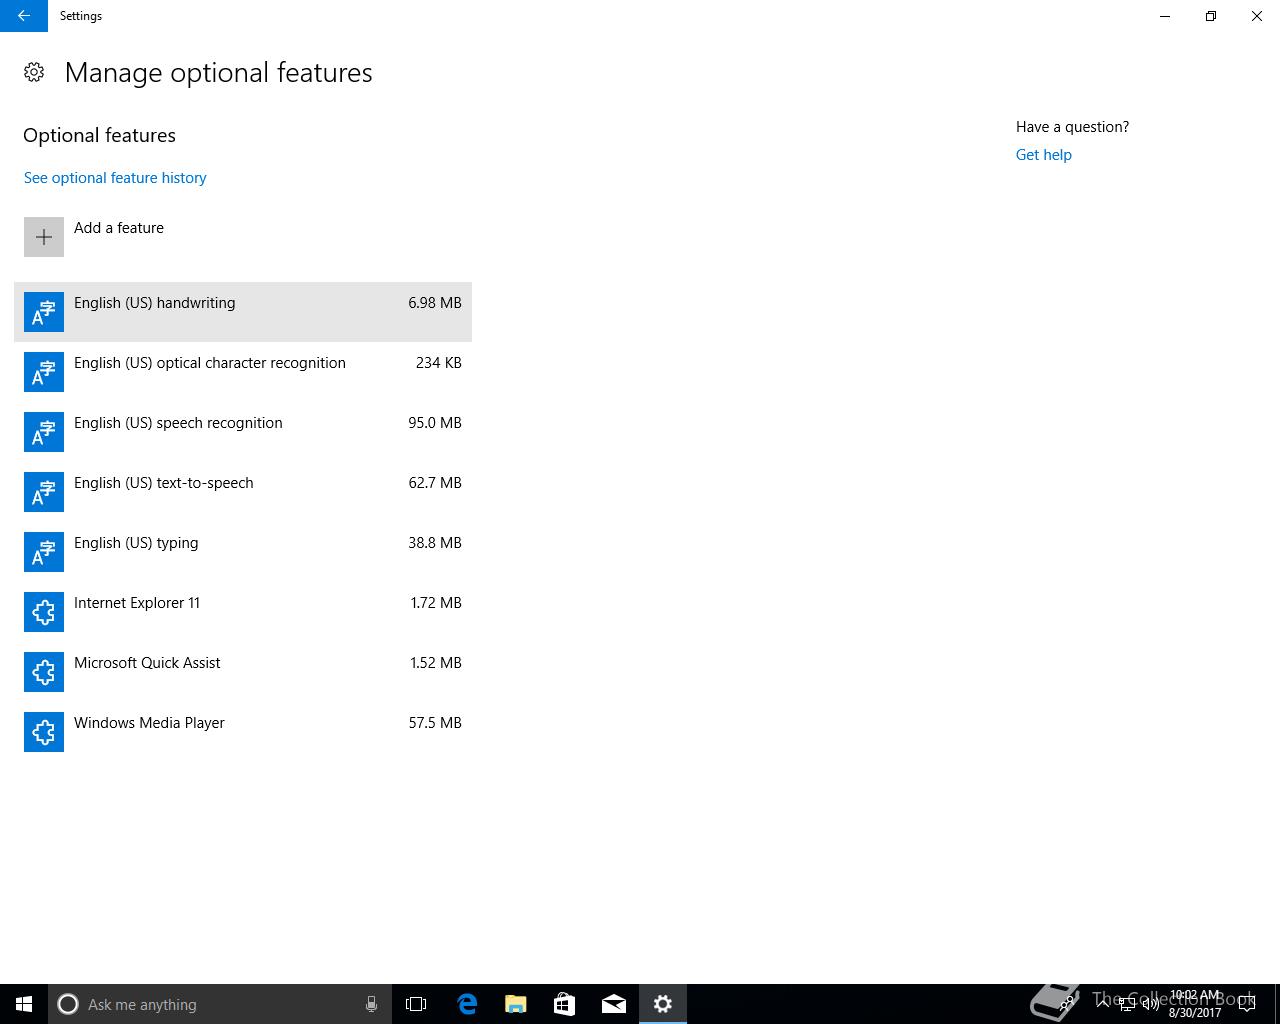The width and height of the screenshot is (1280, 1024).
Task: Click the text-to-speech feature icon
Action: pos(44,492)
